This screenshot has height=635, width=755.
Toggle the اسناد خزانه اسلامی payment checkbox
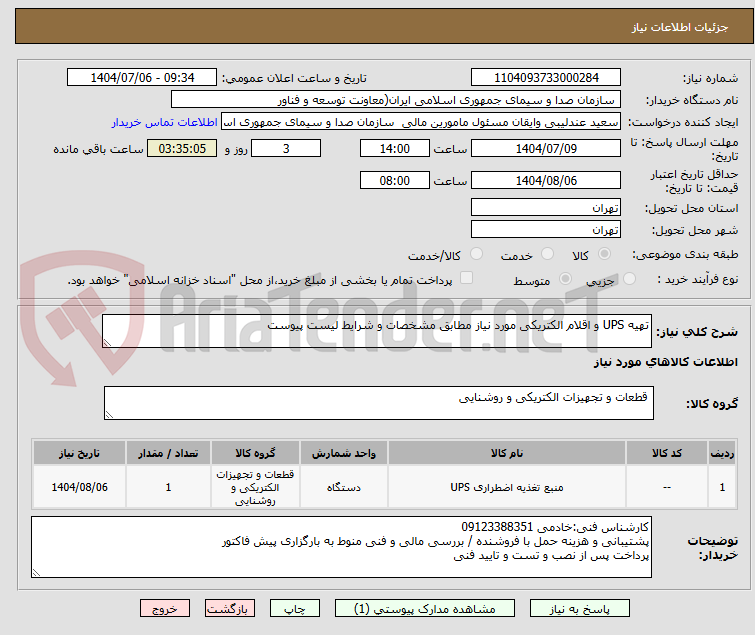pos(466,278)
